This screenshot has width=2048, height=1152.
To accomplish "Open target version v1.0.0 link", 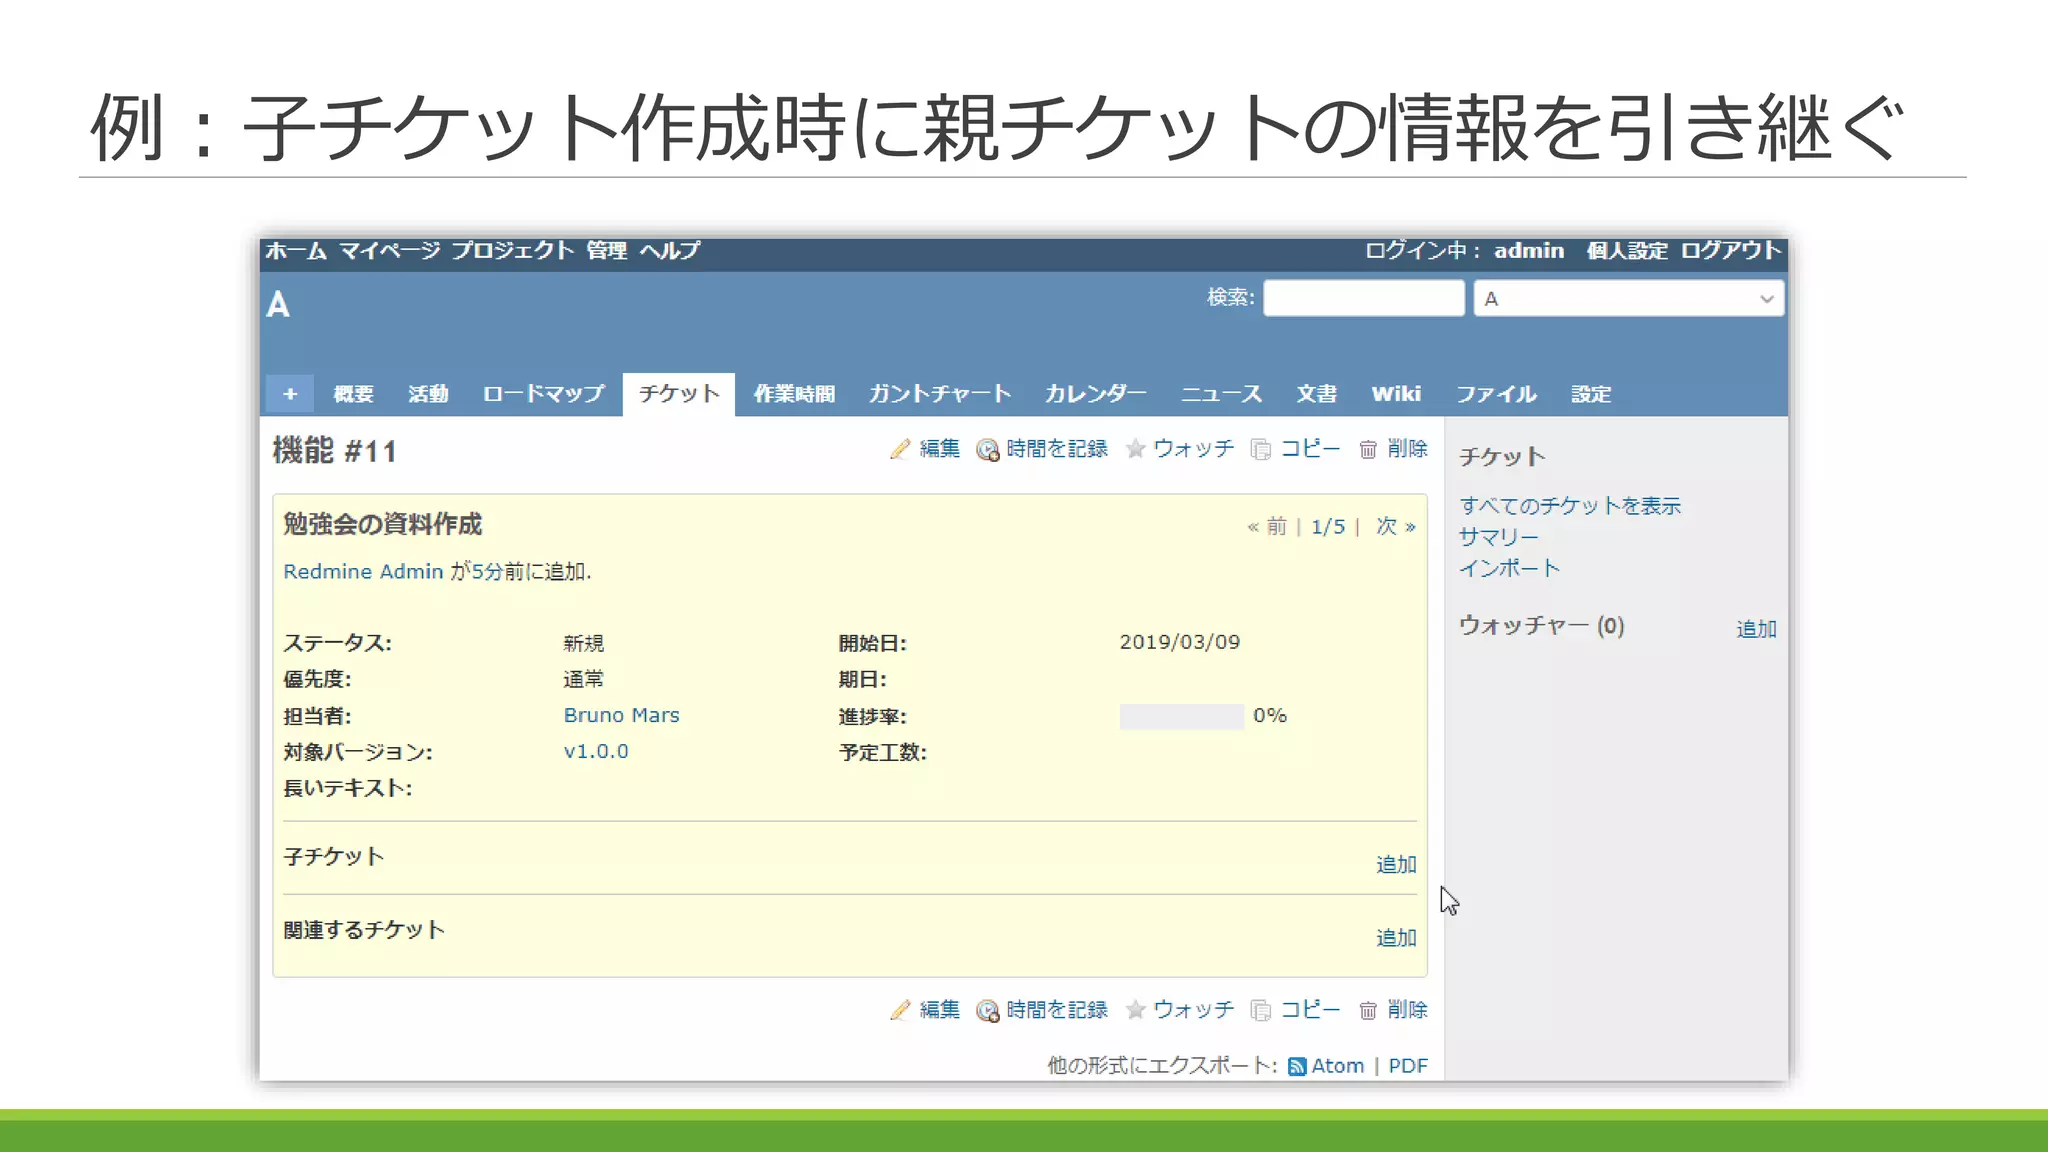I will pyautogui.click(x=596, y=752).
